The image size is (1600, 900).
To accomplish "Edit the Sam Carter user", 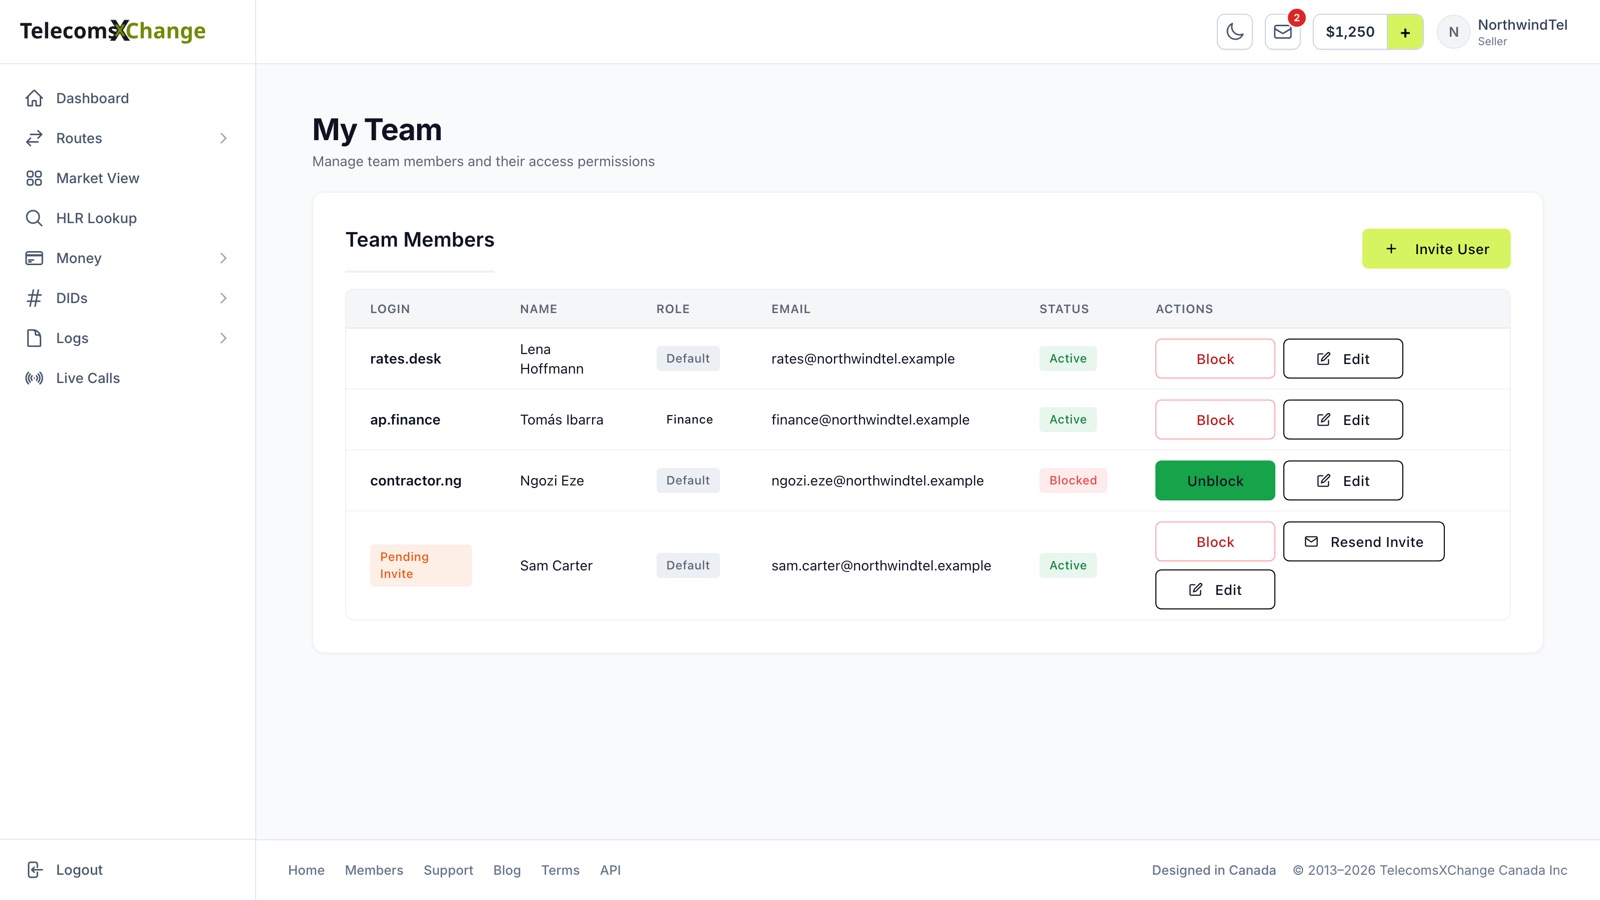I will click(x=1215, y=590).
